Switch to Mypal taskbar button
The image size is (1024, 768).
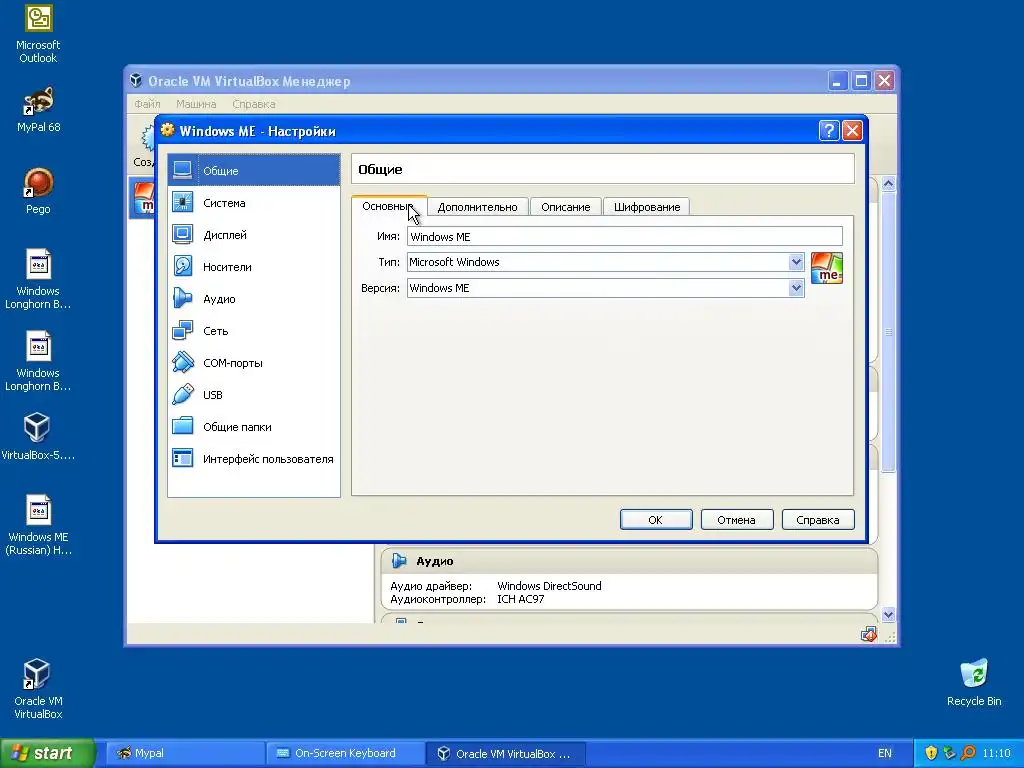tap(184, 753)
